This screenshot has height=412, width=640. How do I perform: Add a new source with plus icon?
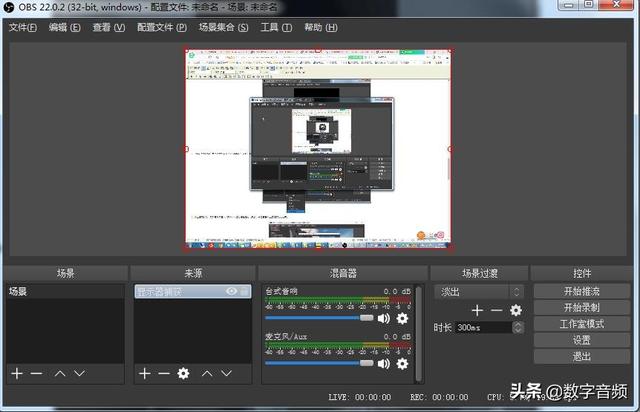[144, 373]
